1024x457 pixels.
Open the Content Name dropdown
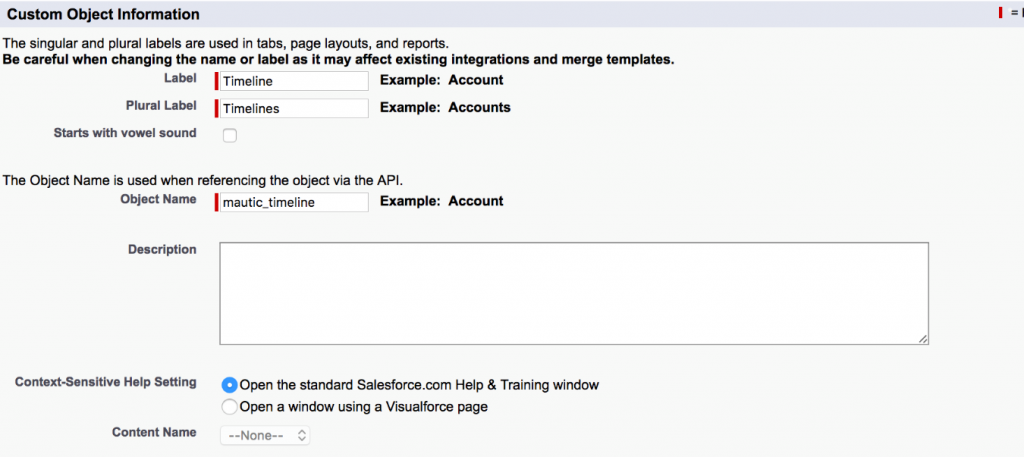(x=266, y=436)
